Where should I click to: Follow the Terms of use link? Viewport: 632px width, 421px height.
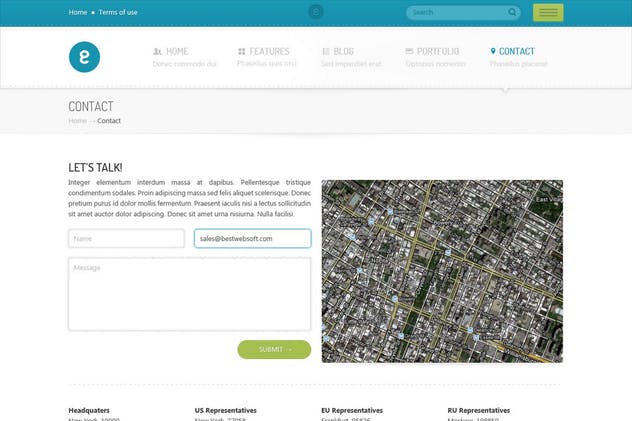[x=119, y=12]
